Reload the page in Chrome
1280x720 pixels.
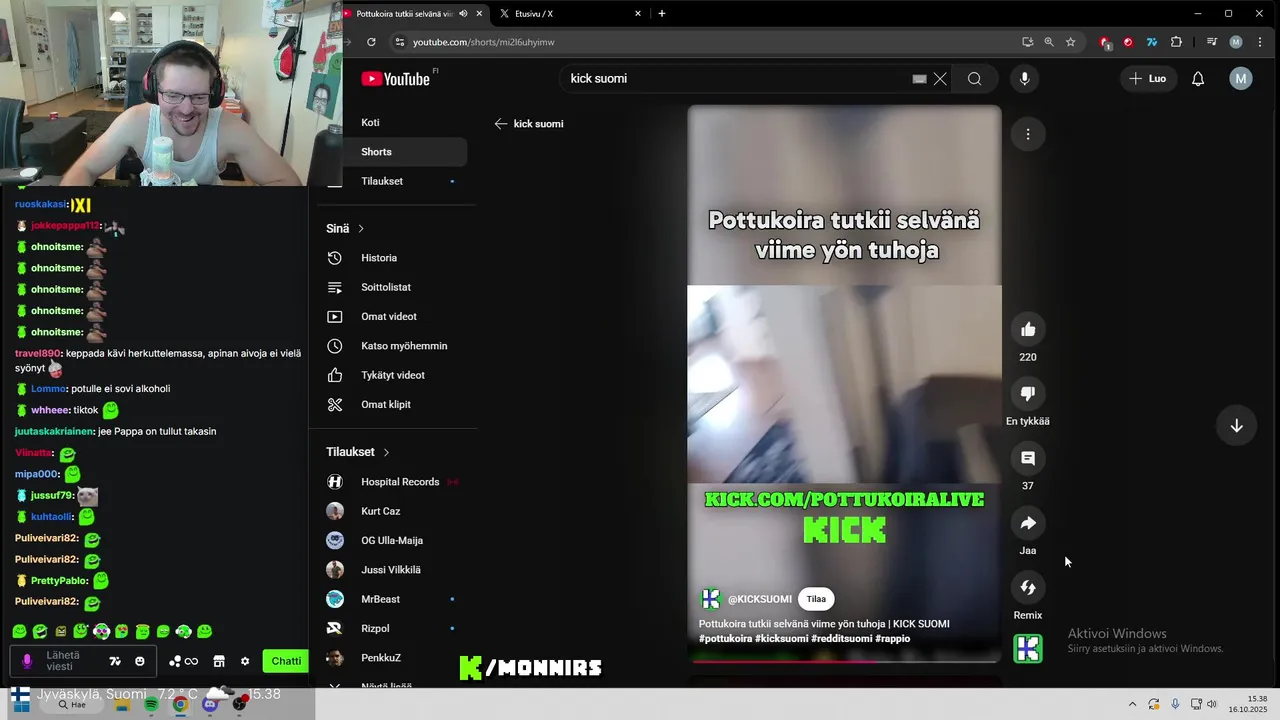pos(371,42)
